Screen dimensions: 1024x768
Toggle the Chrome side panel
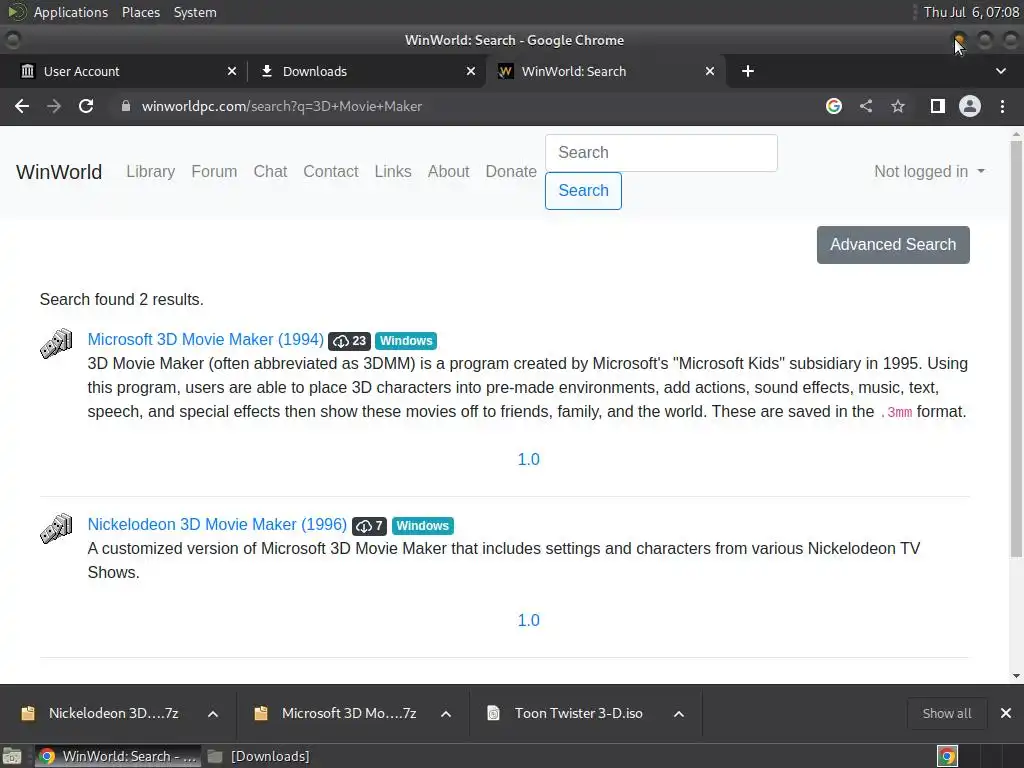pyautogui.click(x=937, y=106)
